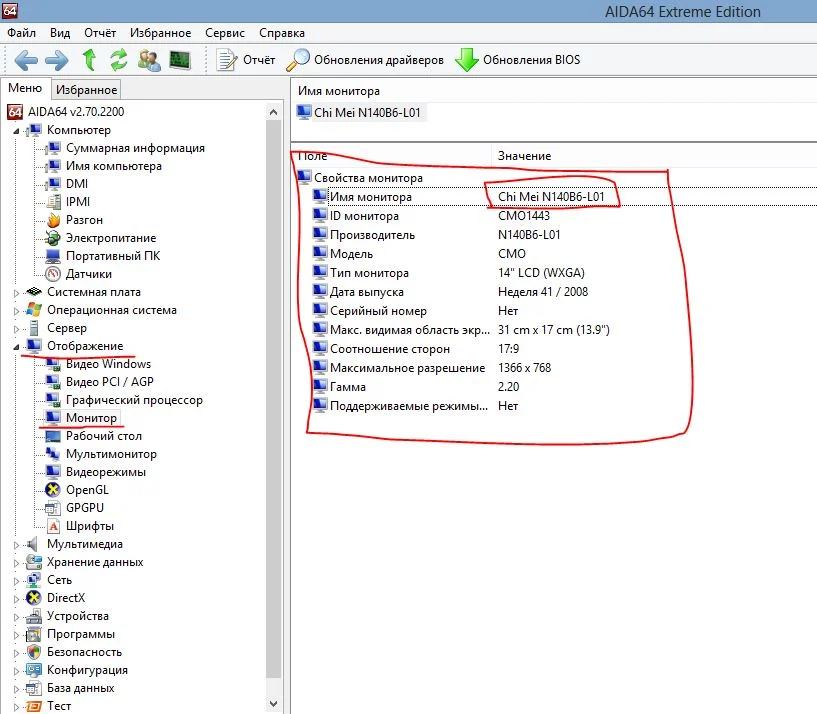Click the Тест benchmark icon
Screen dimensions: 817x714
[34, 706]
